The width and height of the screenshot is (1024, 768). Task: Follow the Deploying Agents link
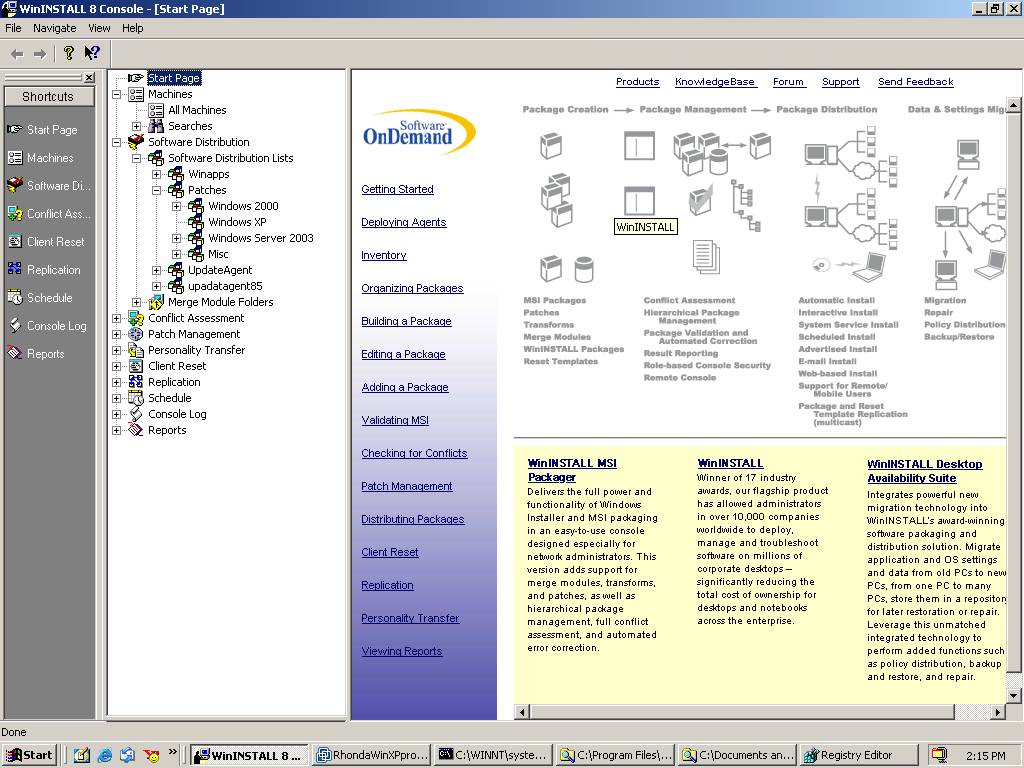[404, 222]
